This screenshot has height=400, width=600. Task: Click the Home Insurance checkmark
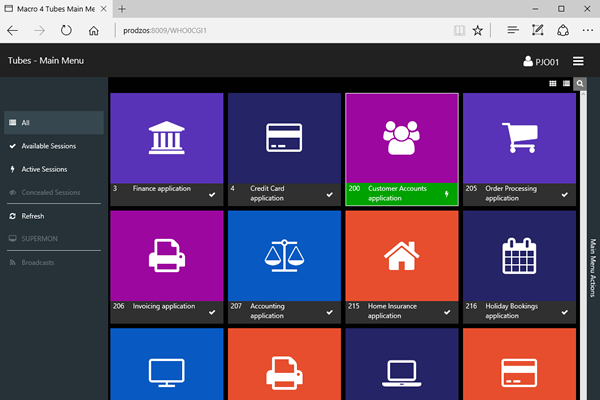447,312
